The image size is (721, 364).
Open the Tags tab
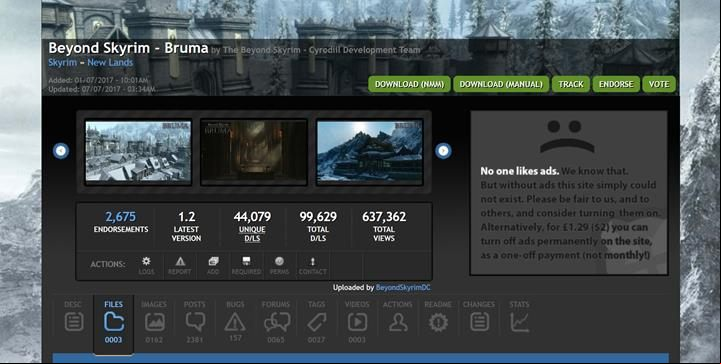point(316,322)
